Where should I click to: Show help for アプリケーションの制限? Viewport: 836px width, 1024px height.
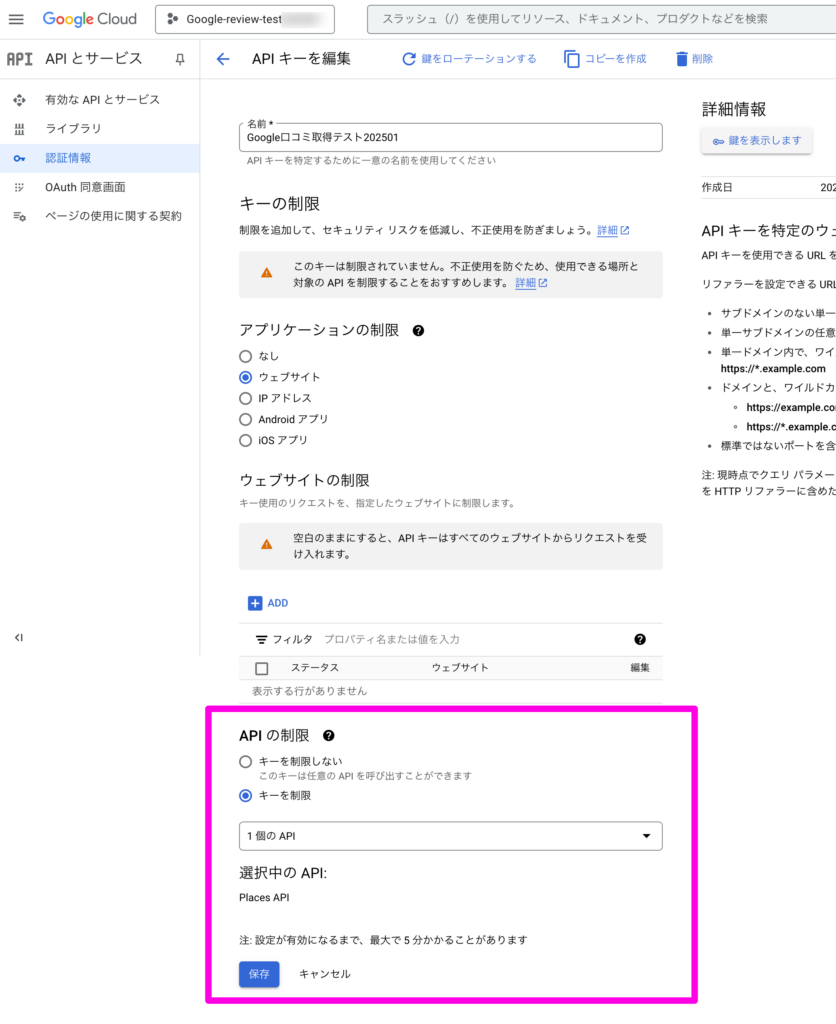[x=419, y=330]
